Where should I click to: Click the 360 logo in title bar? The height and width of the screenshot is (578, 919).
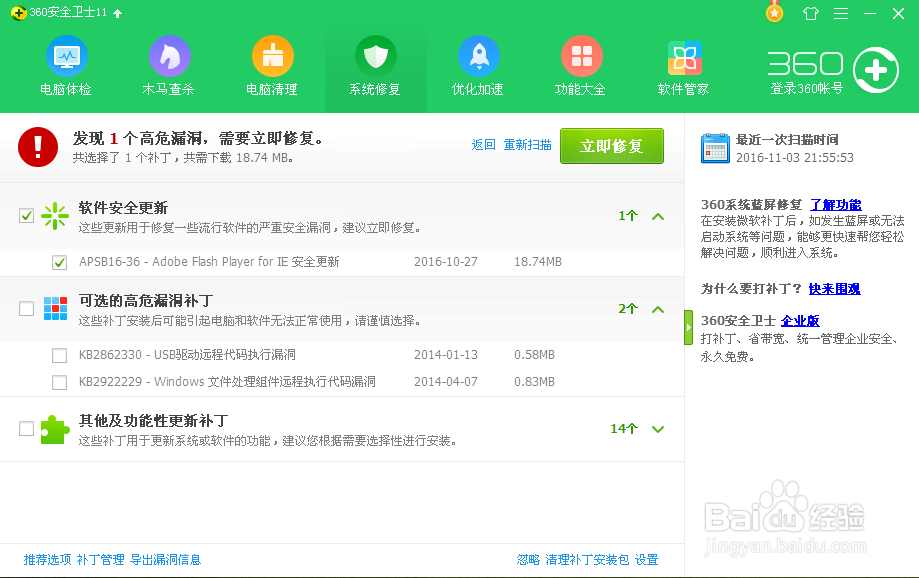tap(18, 13)
